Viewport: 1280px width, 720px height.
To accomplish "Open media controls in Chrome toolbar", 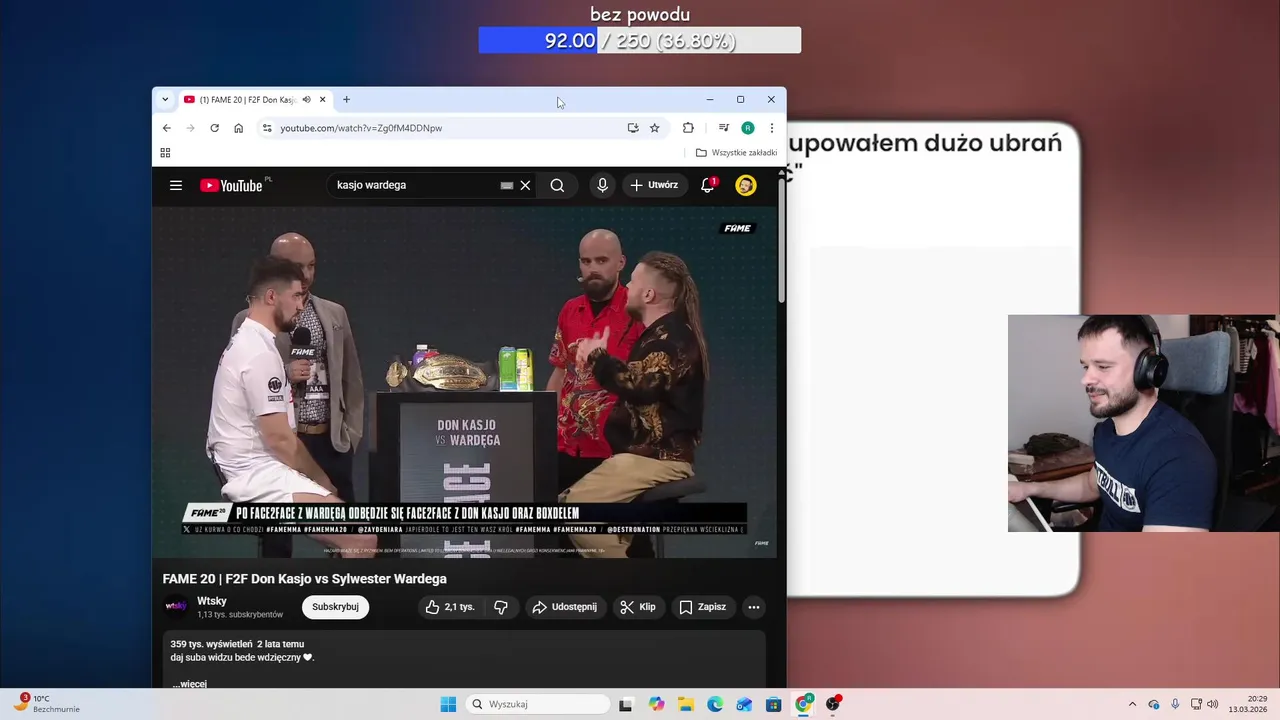I will [723, 128].
